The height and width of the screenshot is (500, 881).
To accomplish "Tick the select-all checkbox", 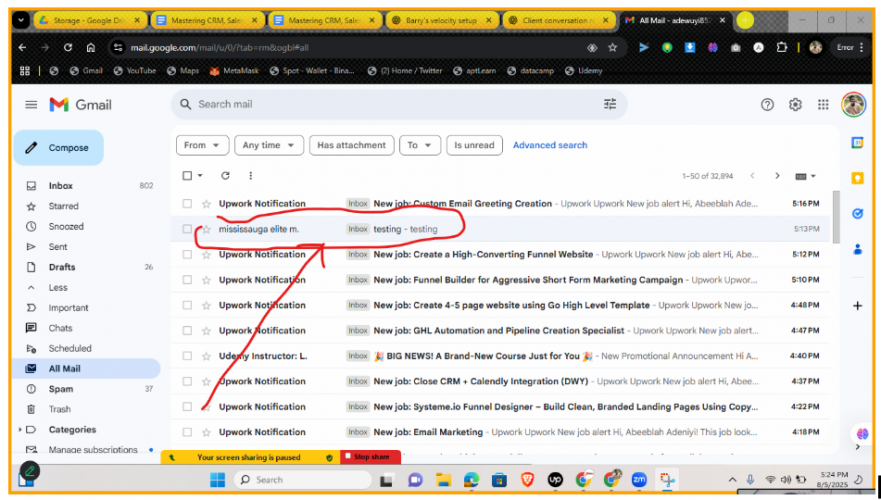I will tap(187, 176).
